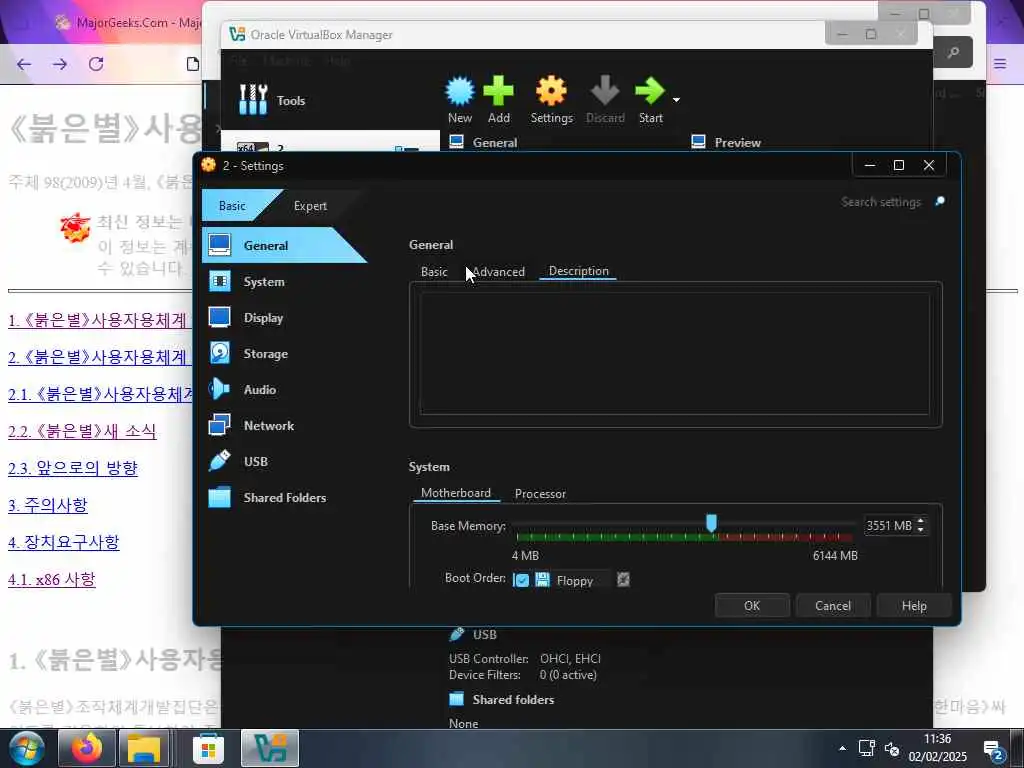This screenshot has height=768, width=1024.
Task: Open the Windows Start button
Action: [x=25, y=748]
